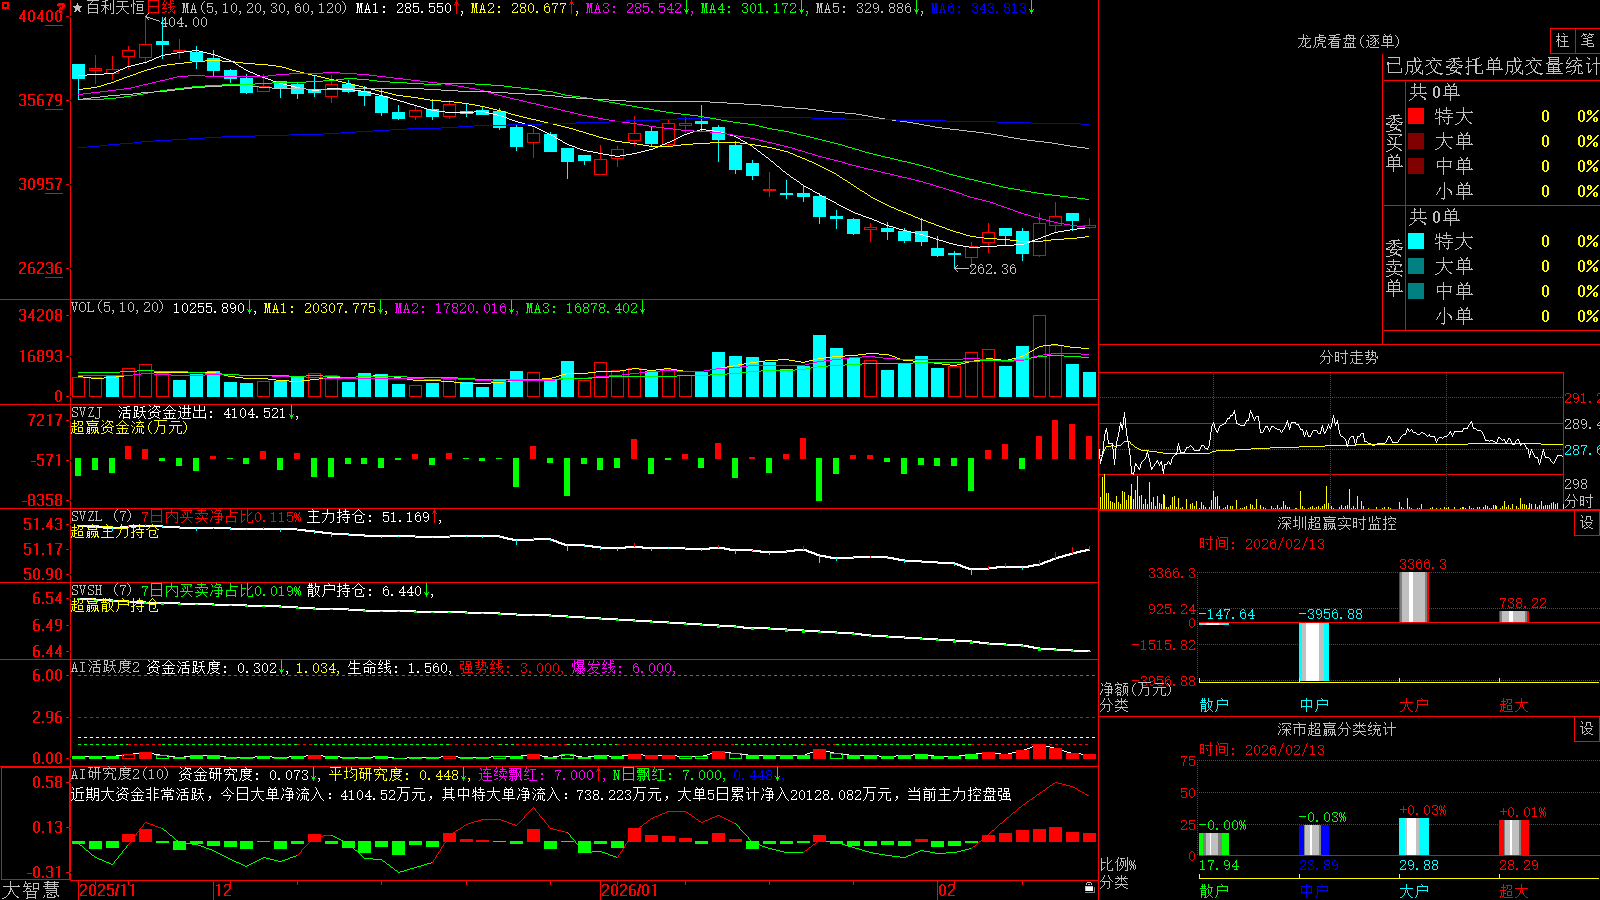Viewport: 1600px width, 900px height.
Task: Click the padlock icon at the timeline end
Action: 1090,888
